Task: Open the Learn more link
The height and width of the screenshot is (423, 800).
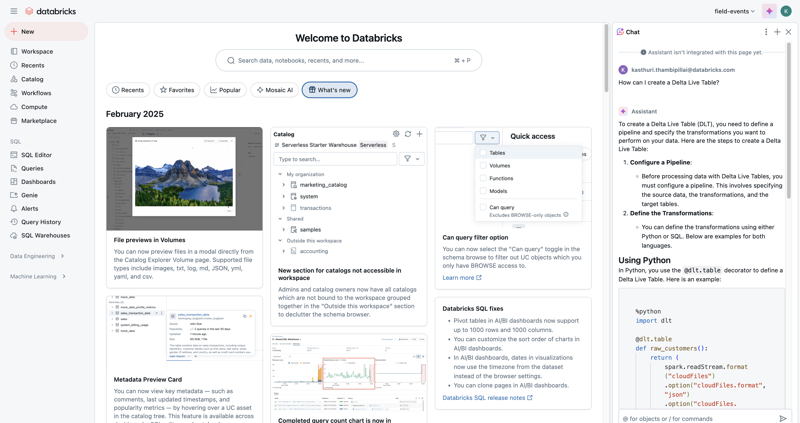Action: click(462, 278)
